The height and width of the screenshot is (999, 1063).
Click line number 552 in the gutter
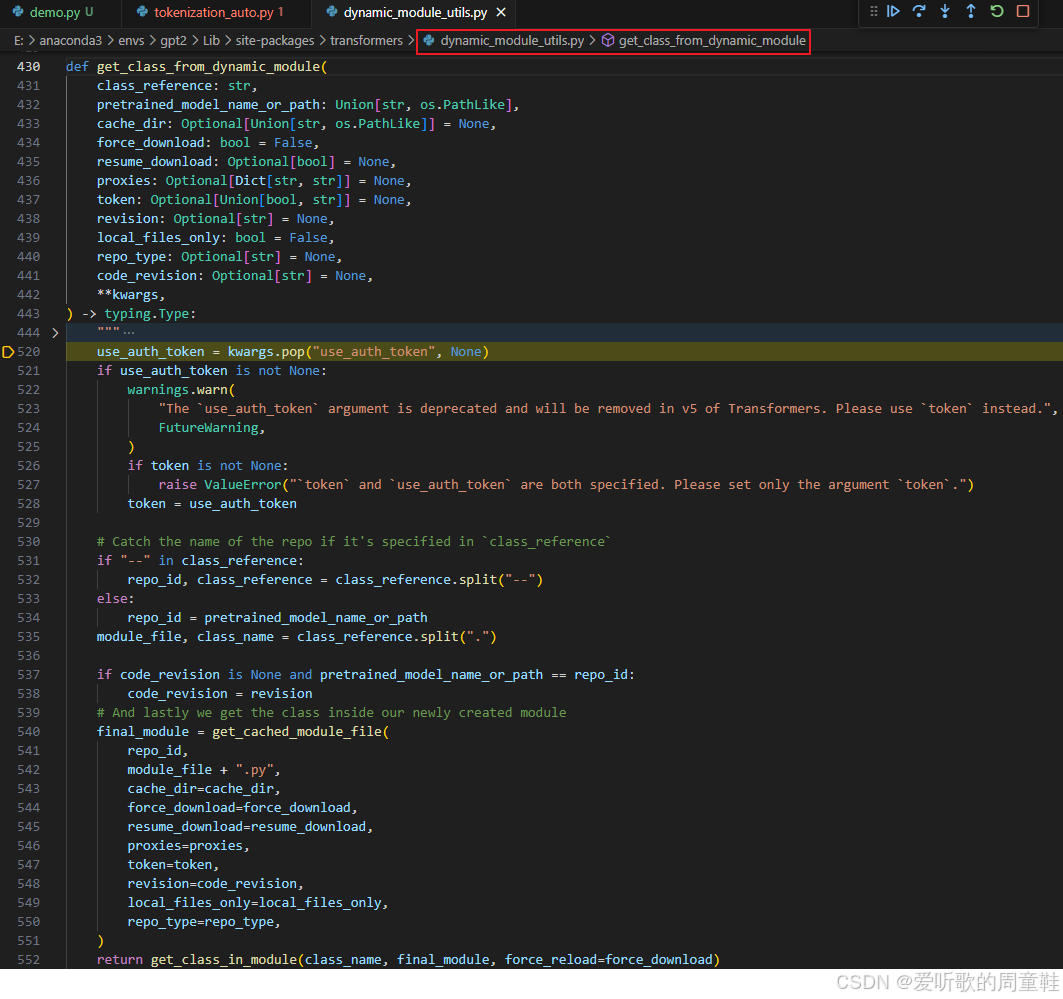(x=28, y=959)
